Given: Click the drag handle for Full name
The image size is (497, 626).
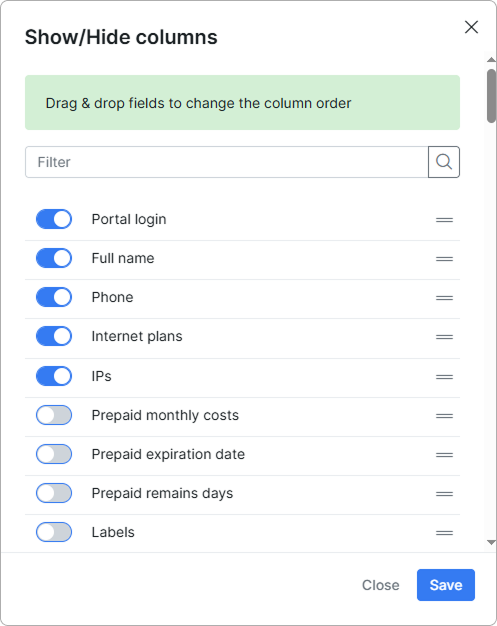Looking at the screenshot, I should click(x=444, y=259).
